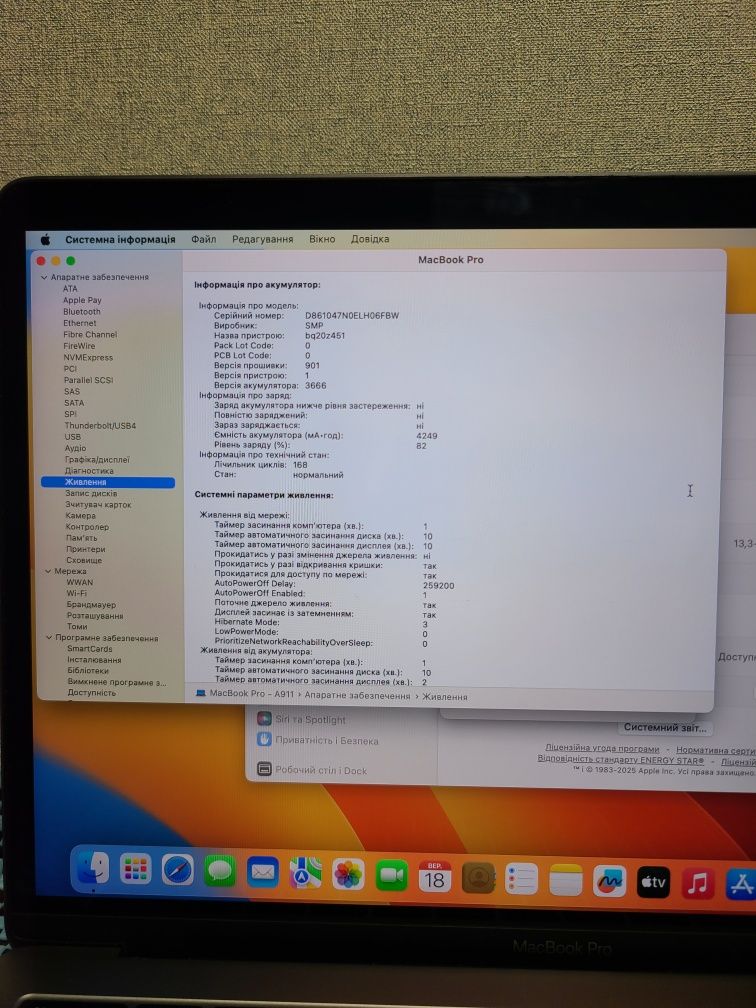Click Апаратне забезпечення in path bar
Image resolution: width=756 pixels, height=1008 pixels.
(x=357, y=696)
